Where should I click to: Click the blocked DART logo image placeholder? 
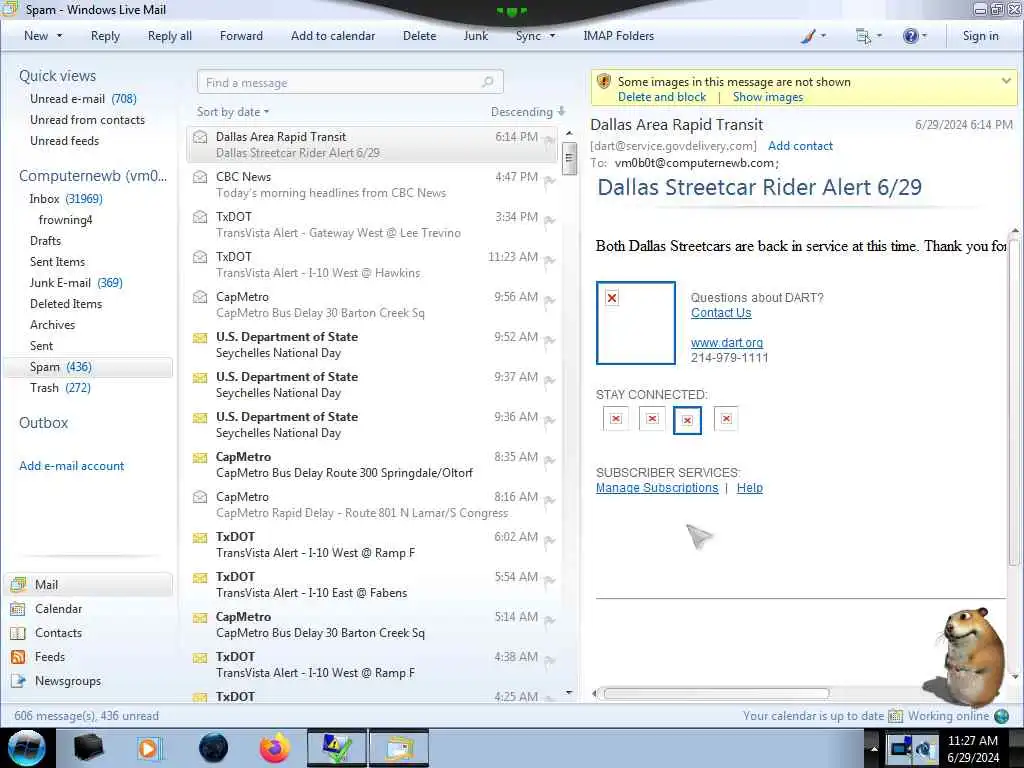635,323
